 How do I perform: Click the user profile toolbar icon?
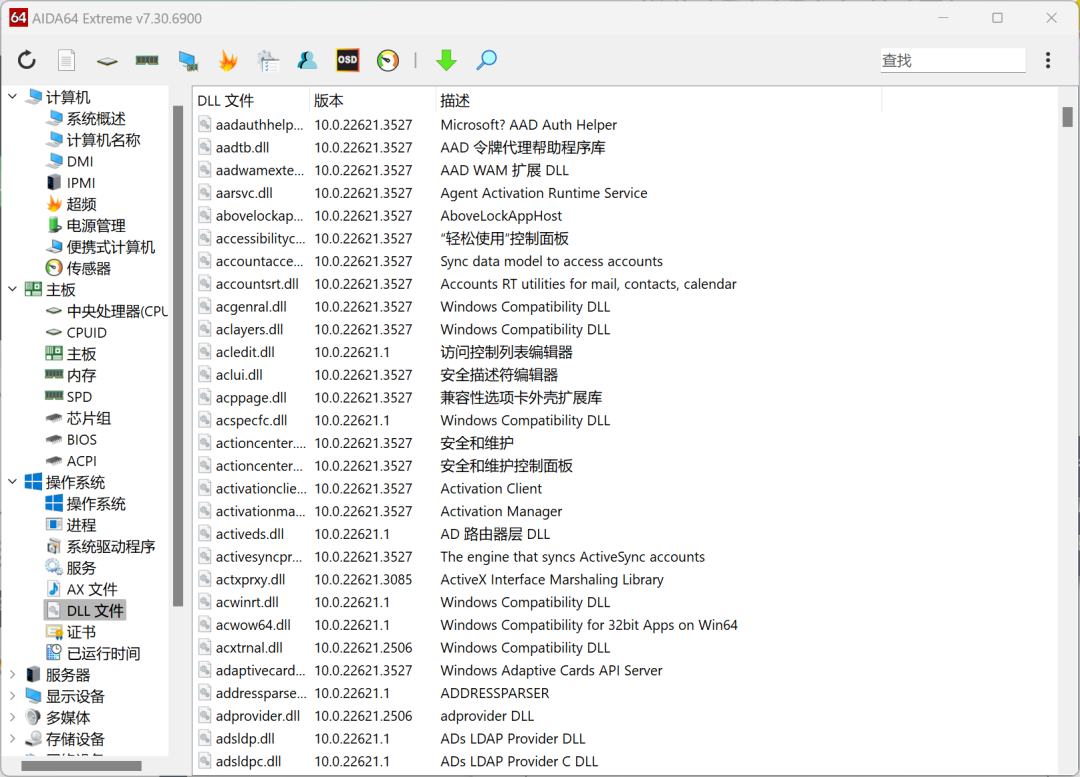pyautogui.click(x=307, y=61)
